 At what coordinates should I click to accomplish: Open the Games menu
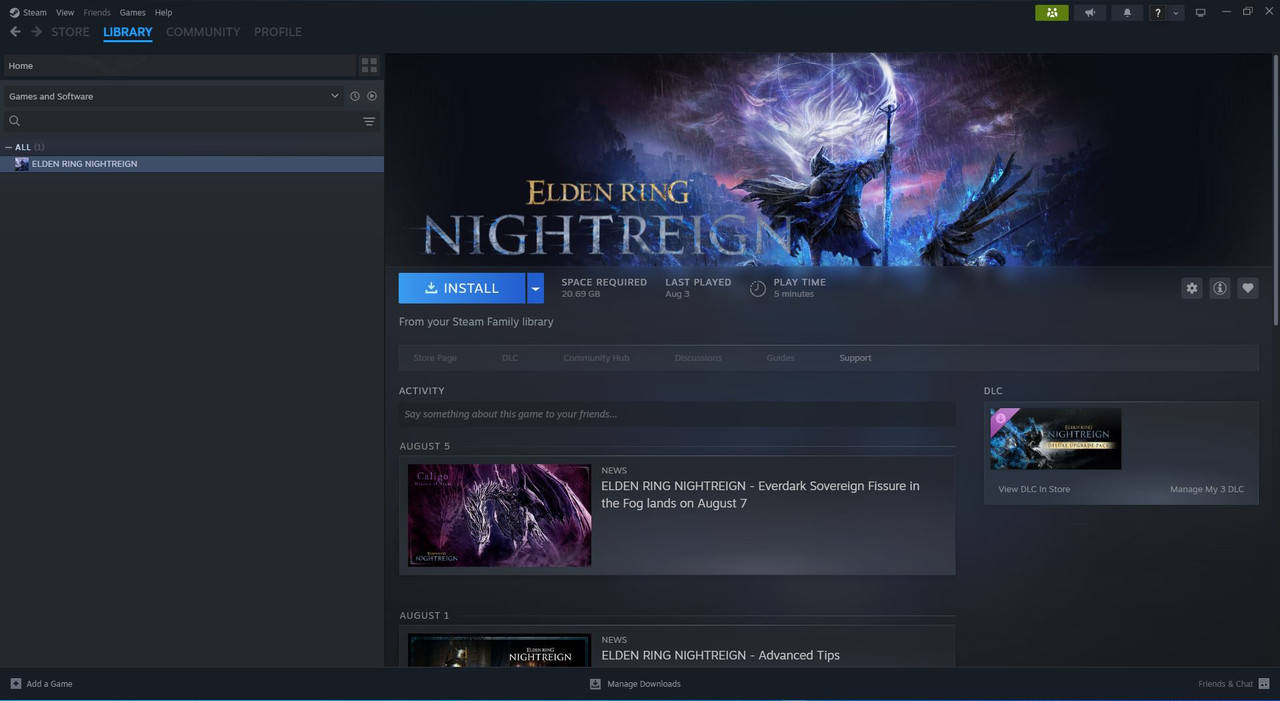(132, 12)
